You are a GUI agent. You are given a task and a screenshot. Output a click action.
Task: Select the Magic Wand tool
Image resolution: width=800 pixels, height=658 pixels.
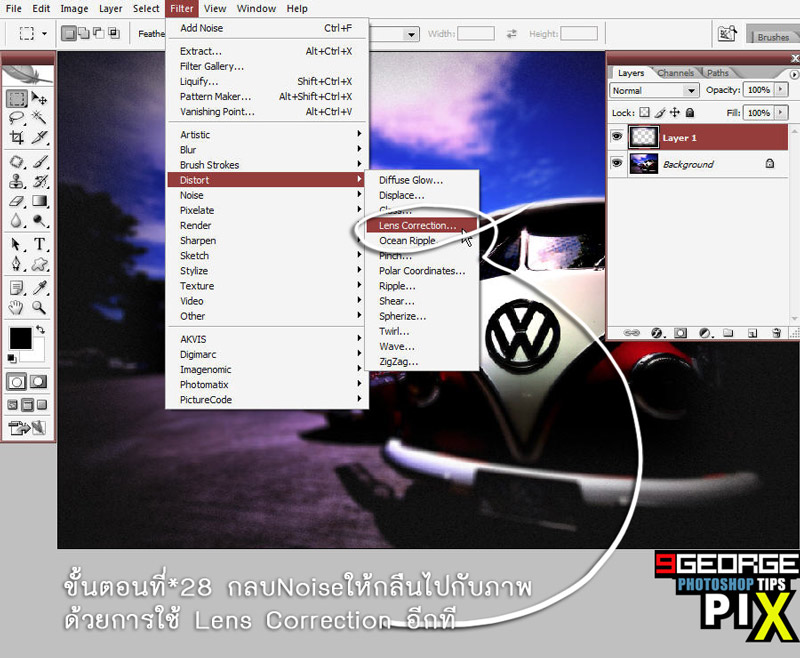click(x=39, y=118)
